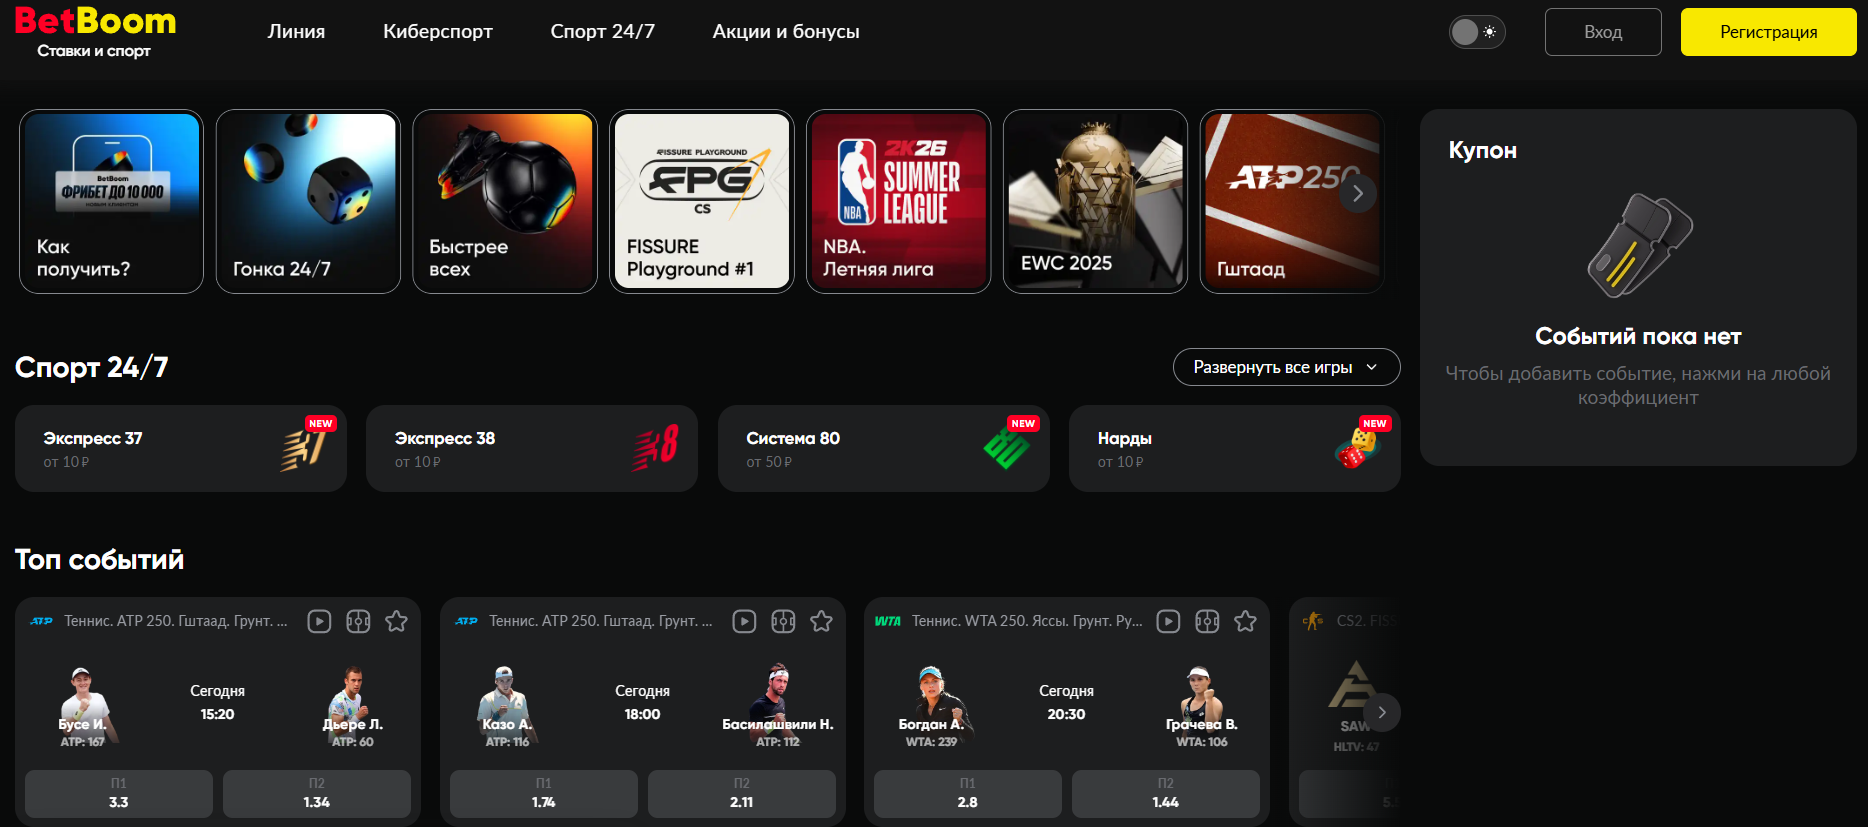Favorite the Казо–Басилашвили match

pos(822,621)
